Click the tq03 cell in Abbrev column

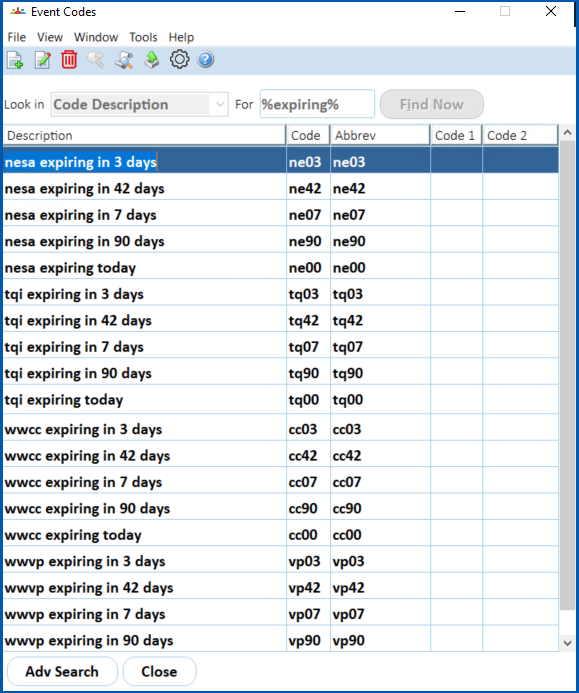click(381, 292)
